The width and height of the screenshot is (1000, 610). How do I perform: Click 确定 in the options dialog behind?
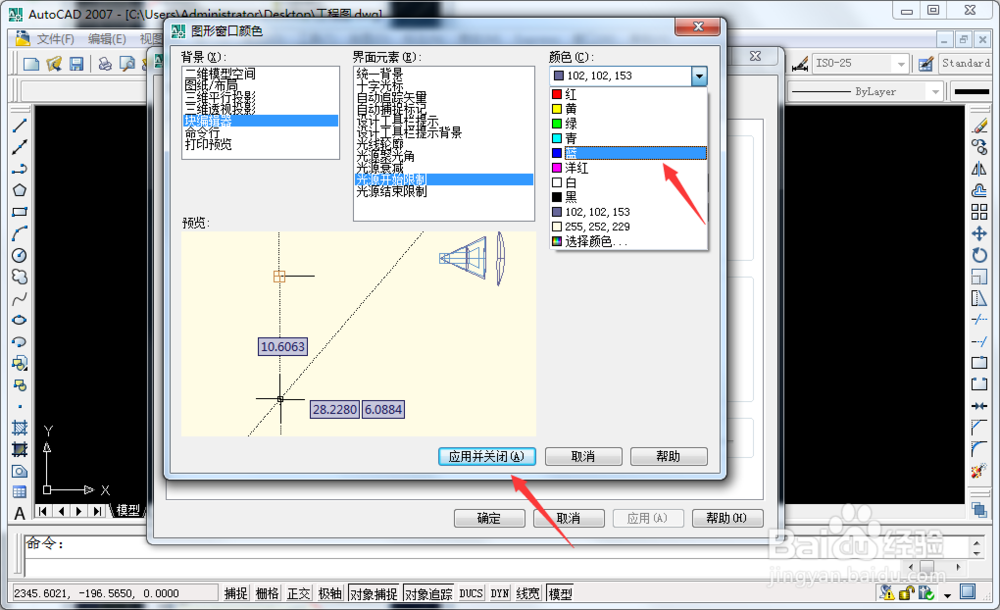pos(489,518)
